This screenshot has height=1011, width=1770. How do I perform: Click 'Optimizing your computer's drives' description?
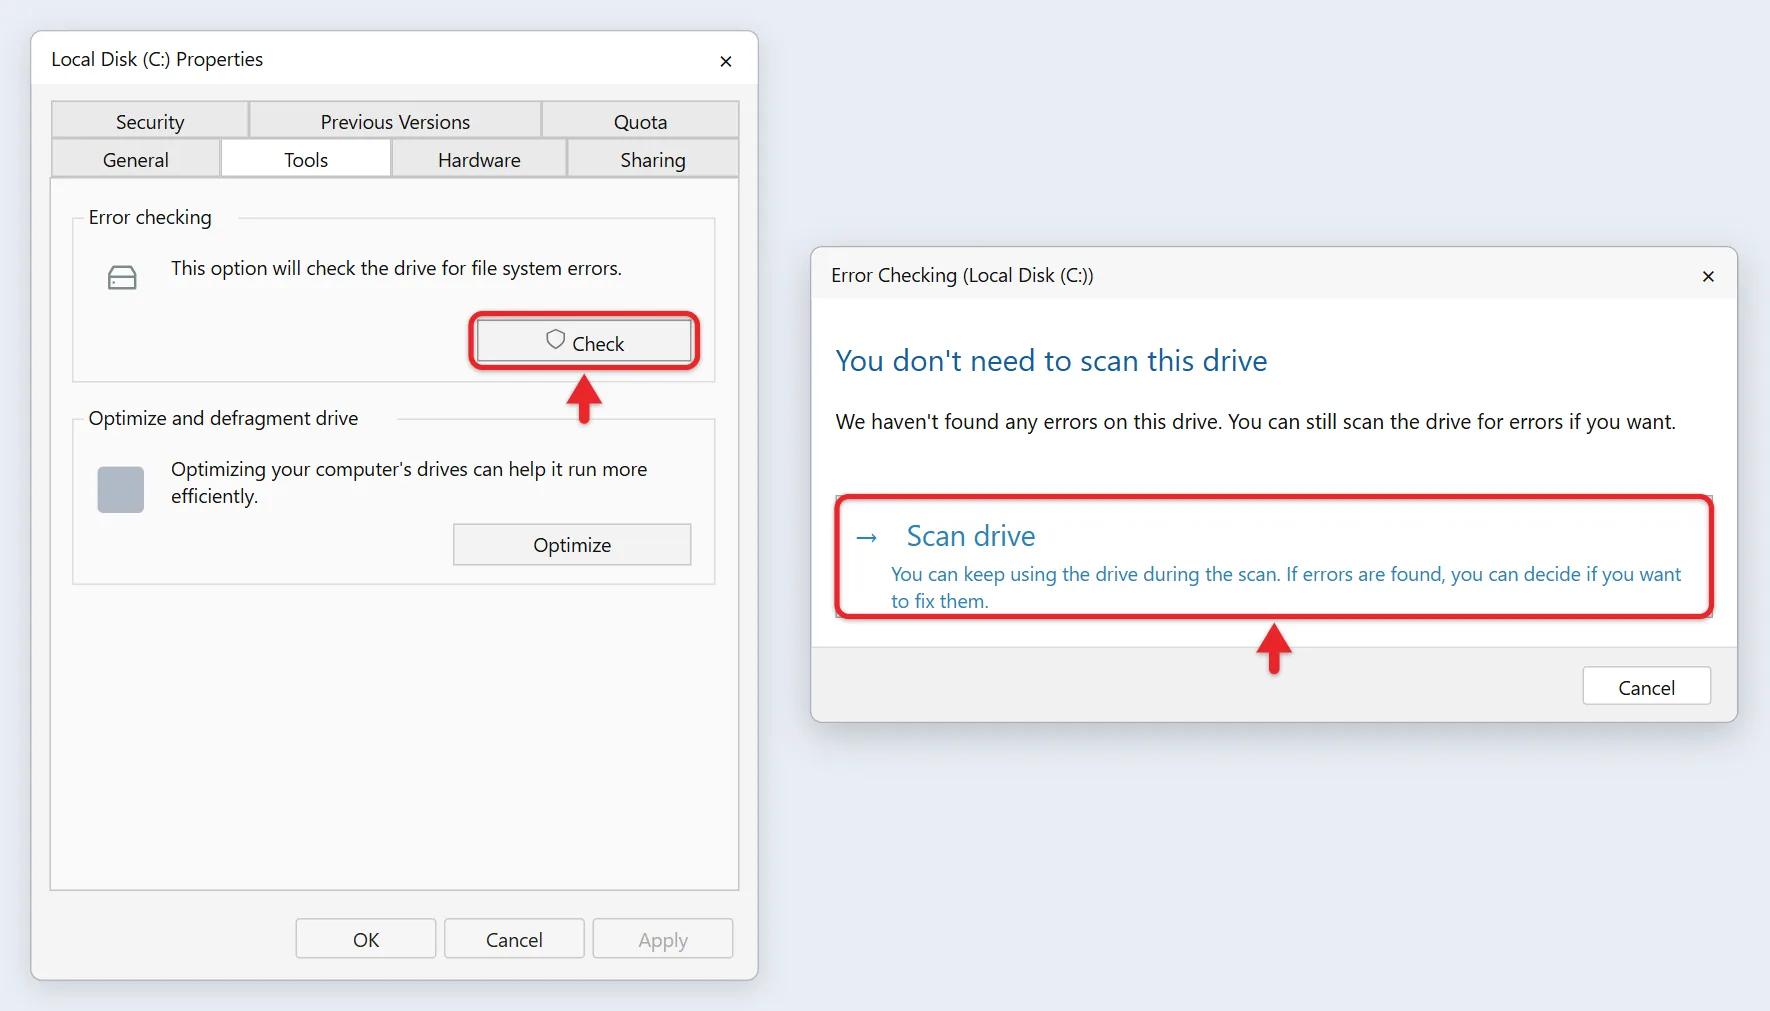(409, 482)
